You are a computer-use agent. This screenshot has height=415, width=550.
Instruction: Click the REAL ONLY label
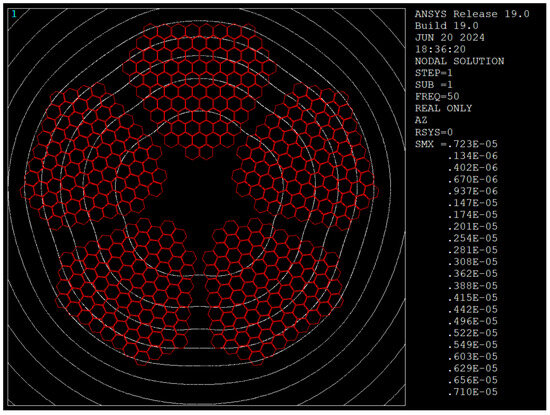point(443,108)
